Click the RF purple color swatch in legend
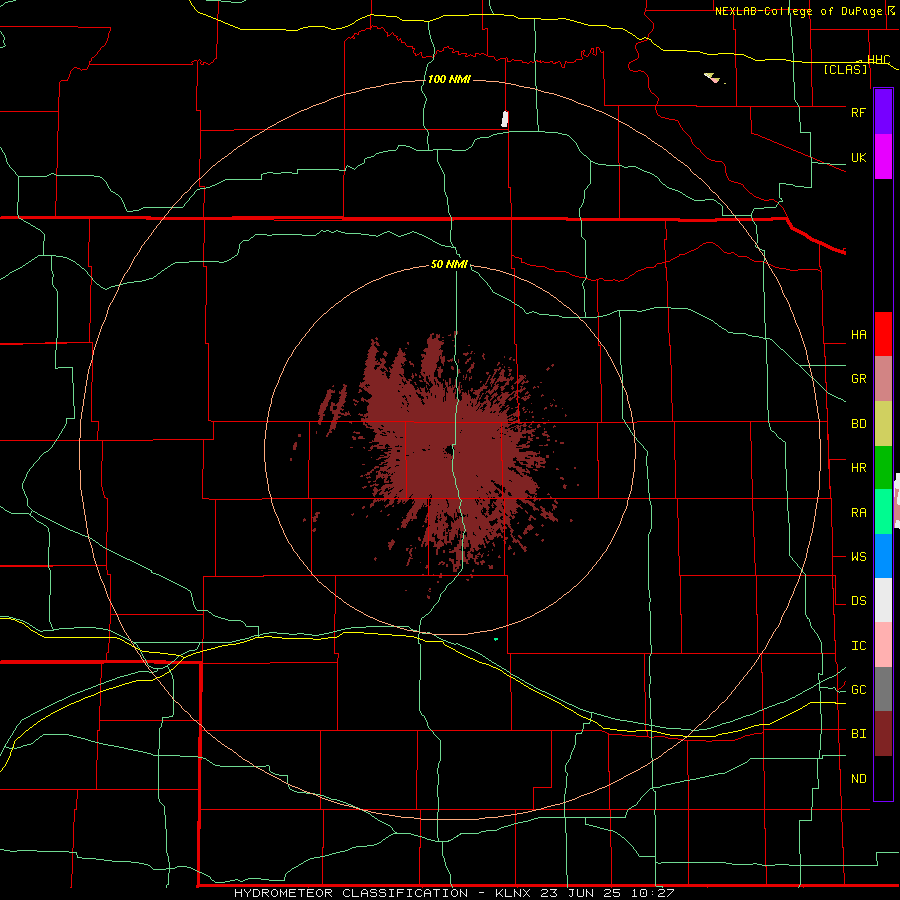Viewport: 900px width, 900px height. (883, 112)
